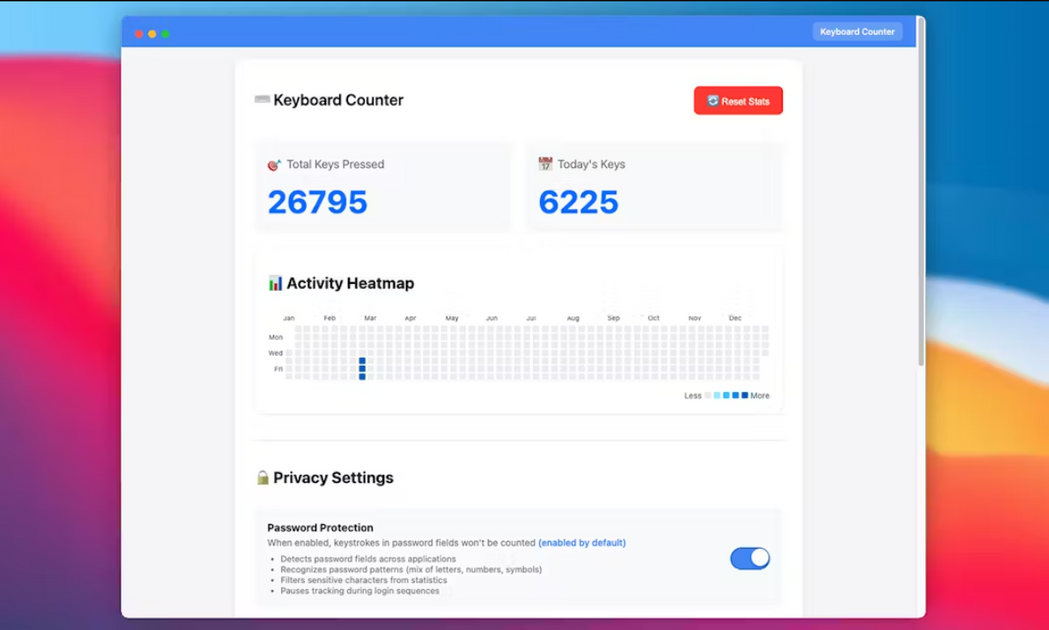Select the lightest legend swatch next to Less
The image size is (1049, 630).
click(707, 395)
